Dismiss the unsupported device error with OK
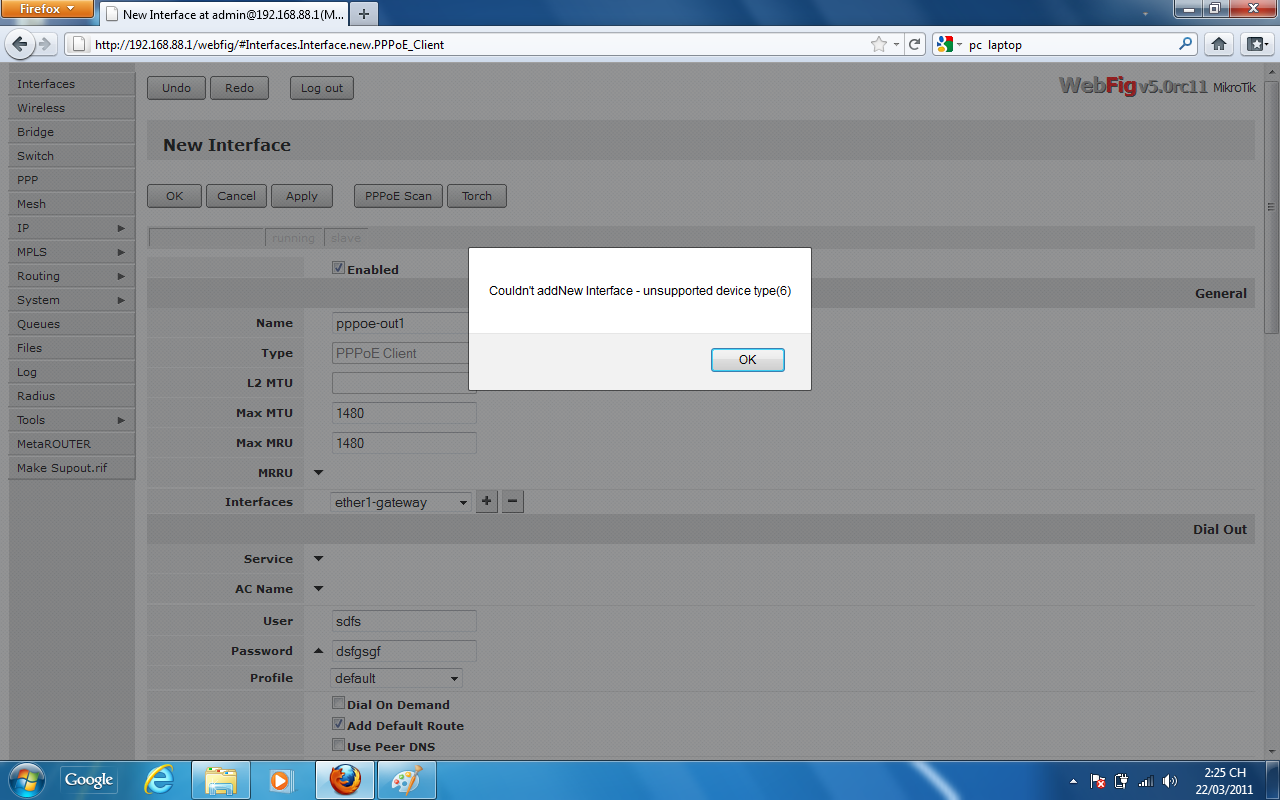Image resolution: width=1280 pixels, height=800 pixels. coord(747,359)
